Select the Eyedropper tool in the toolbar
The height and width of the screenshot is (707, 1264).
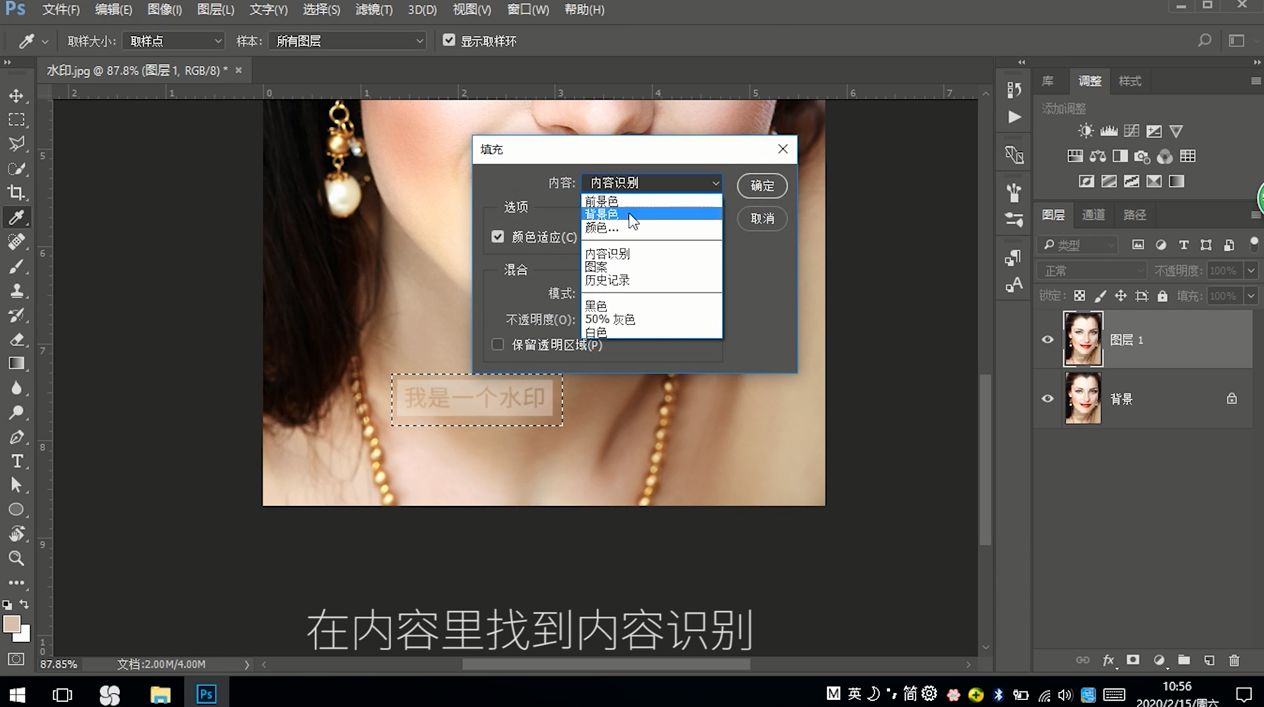16,217
